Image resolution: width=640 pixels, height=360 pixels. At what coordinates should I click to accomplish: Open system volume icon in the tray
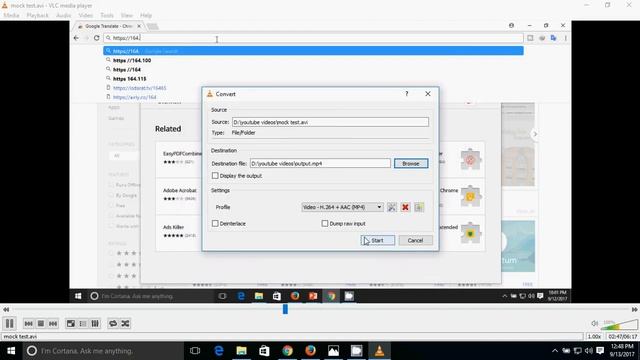pos(588,351)
